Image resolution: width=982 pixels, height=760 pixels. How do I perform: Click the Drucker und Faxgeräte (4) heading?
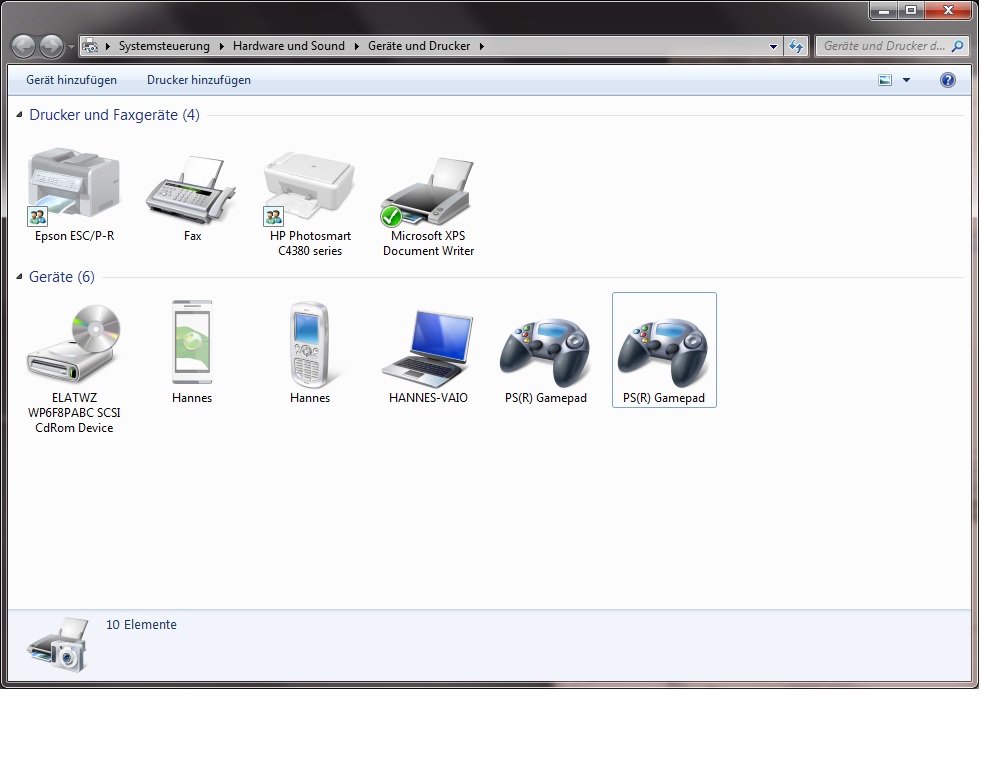115,115
